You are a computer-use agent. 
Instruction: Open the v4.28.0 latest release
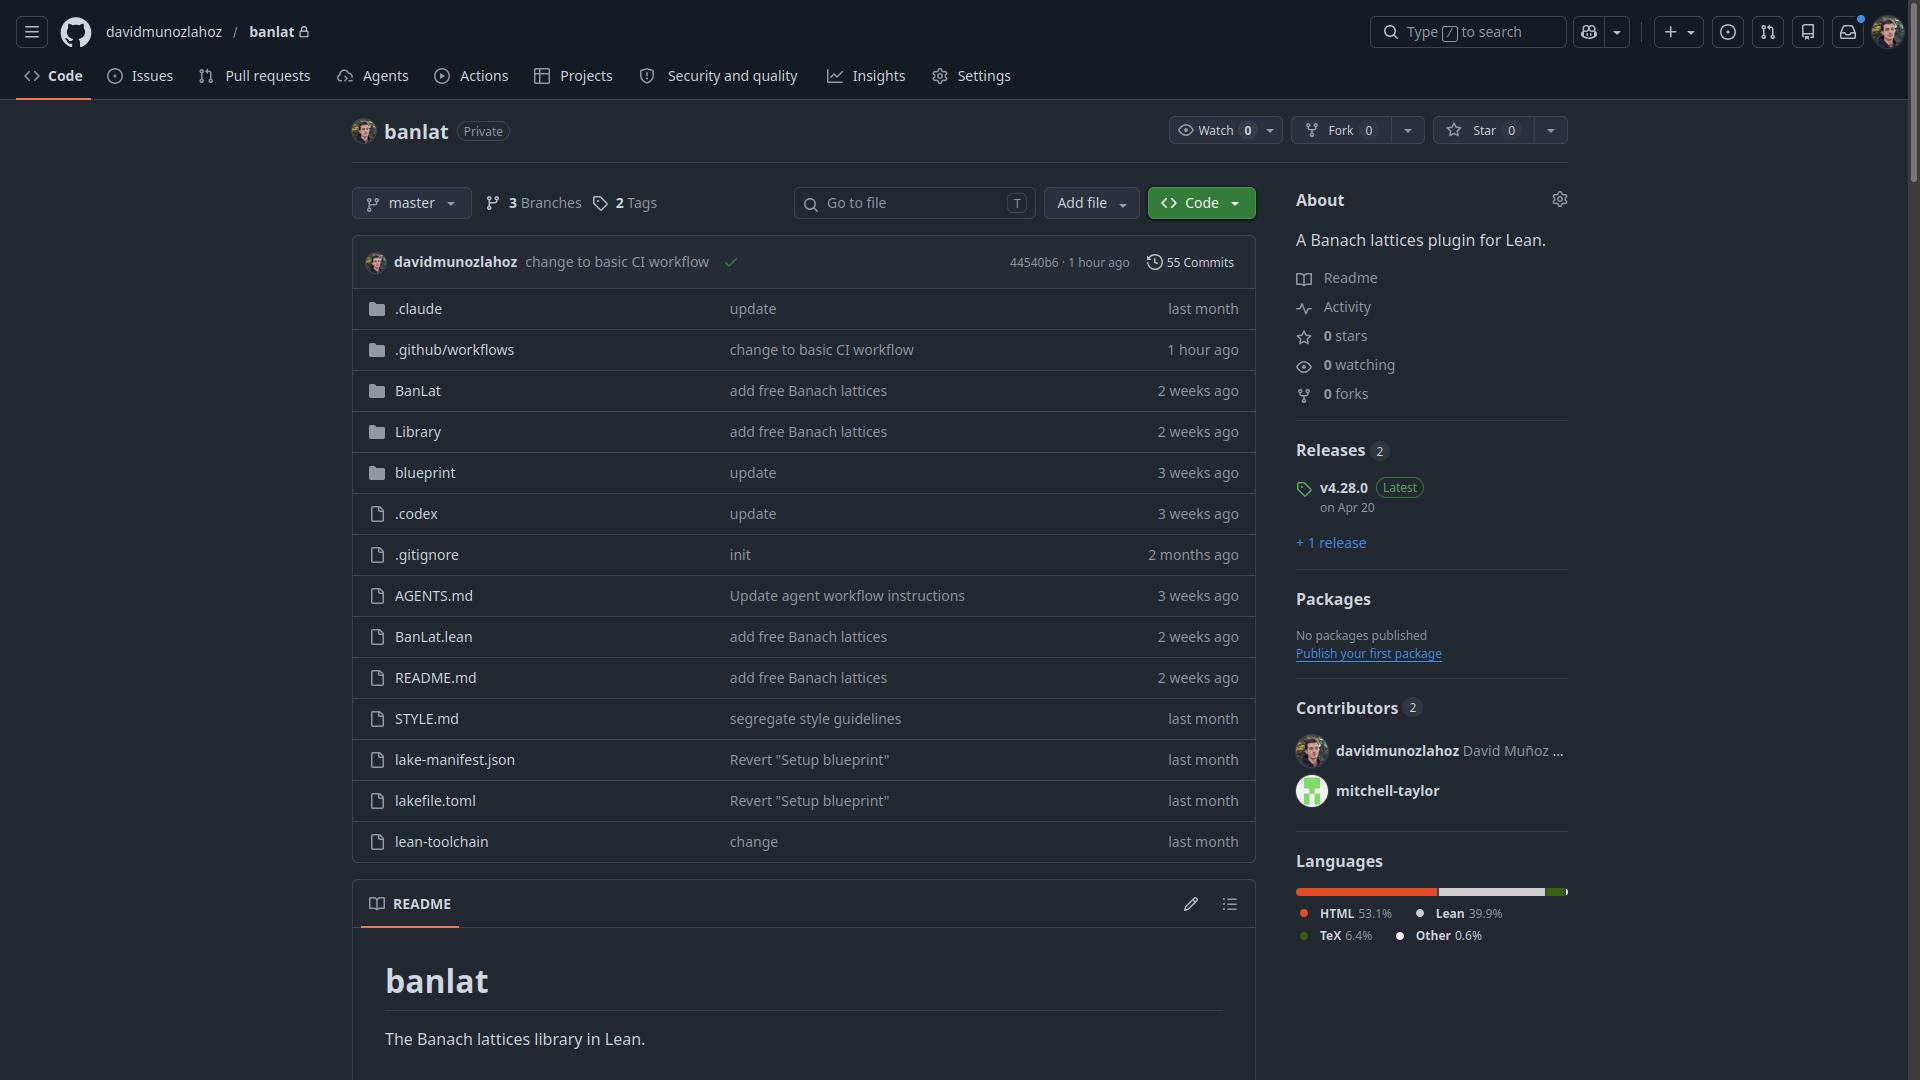(1343, 488)
